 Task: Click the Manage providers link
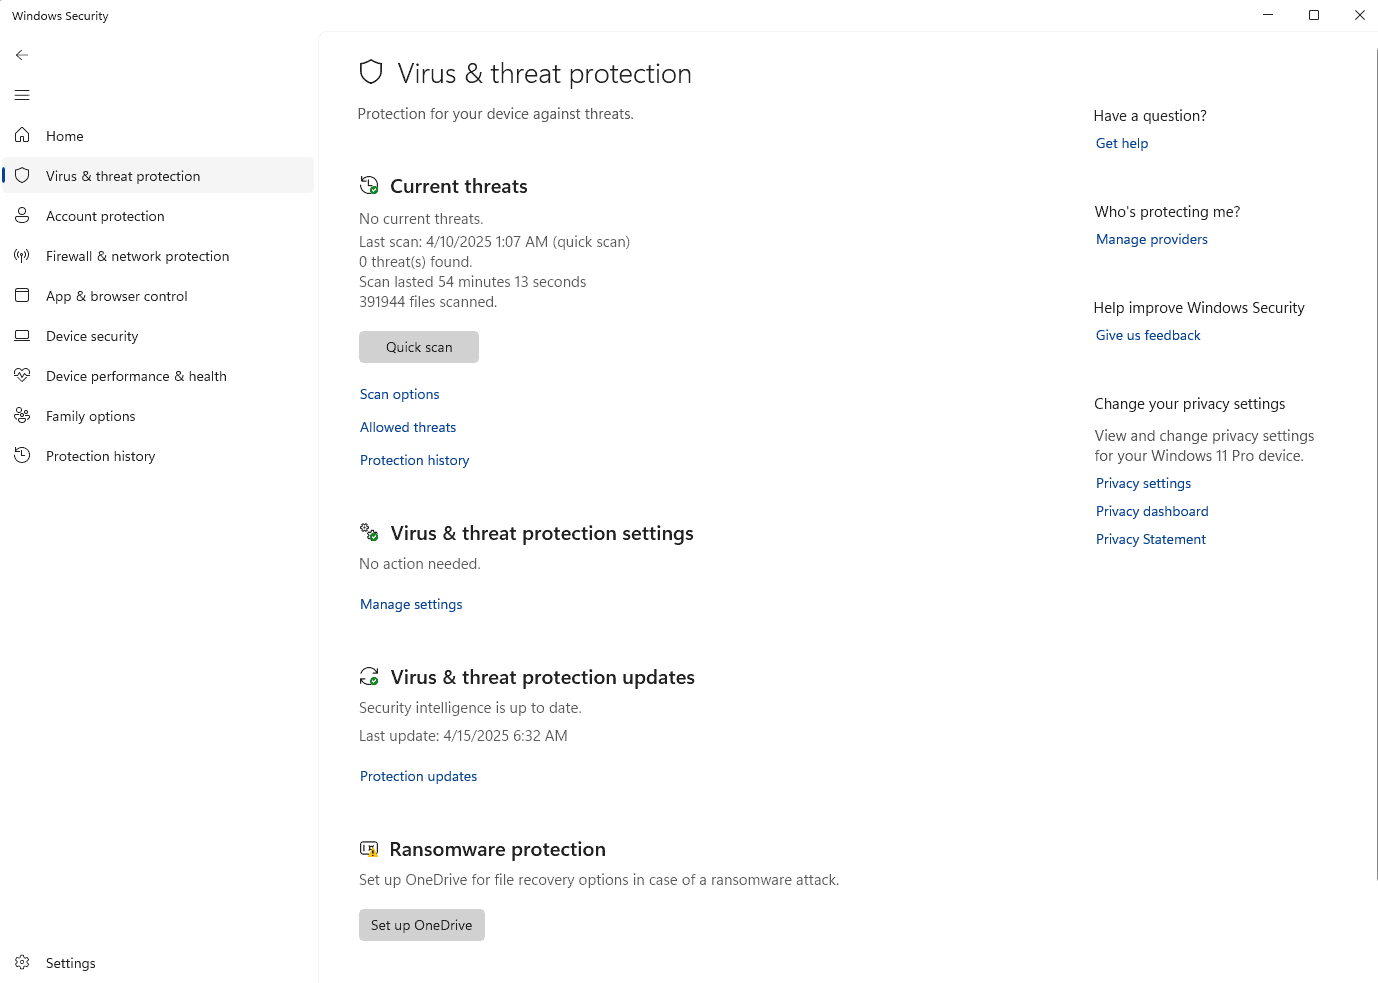(1152, 239)
